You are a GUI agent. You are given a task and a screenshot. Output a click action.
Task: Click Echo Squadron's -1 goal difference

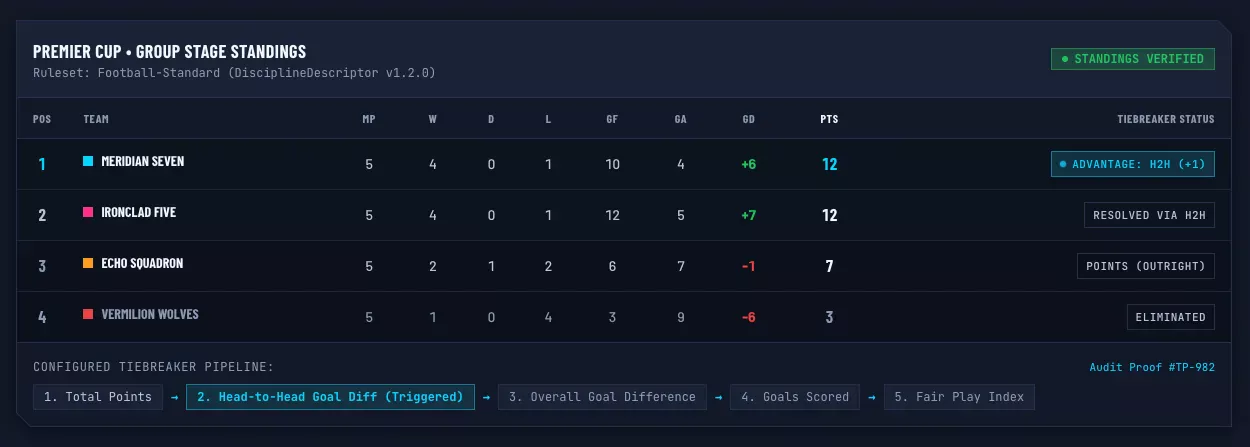[x=749, y=266]
